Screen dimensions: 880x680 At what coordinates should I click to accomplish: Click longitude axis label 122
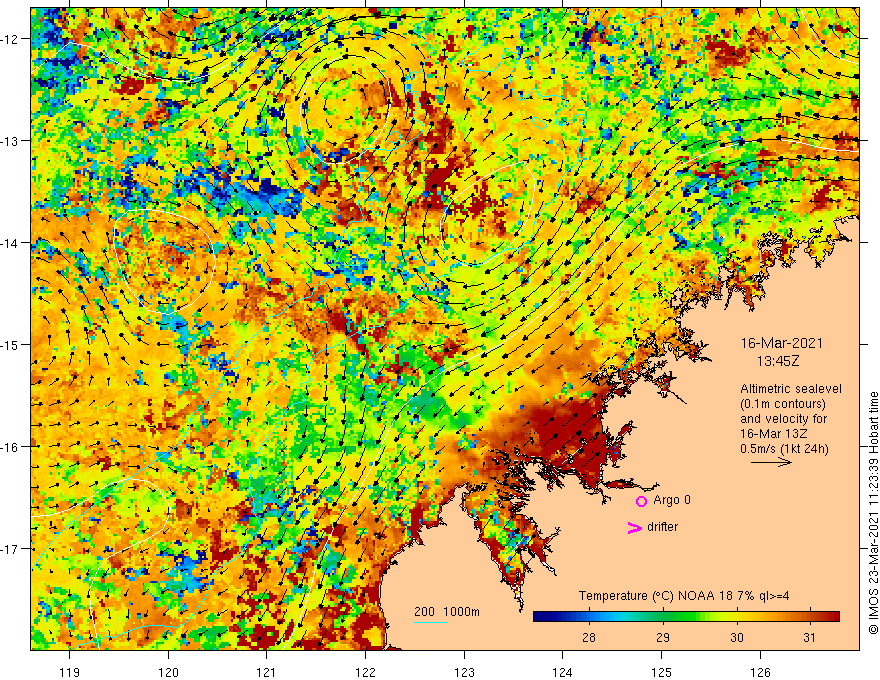[365, 673]
